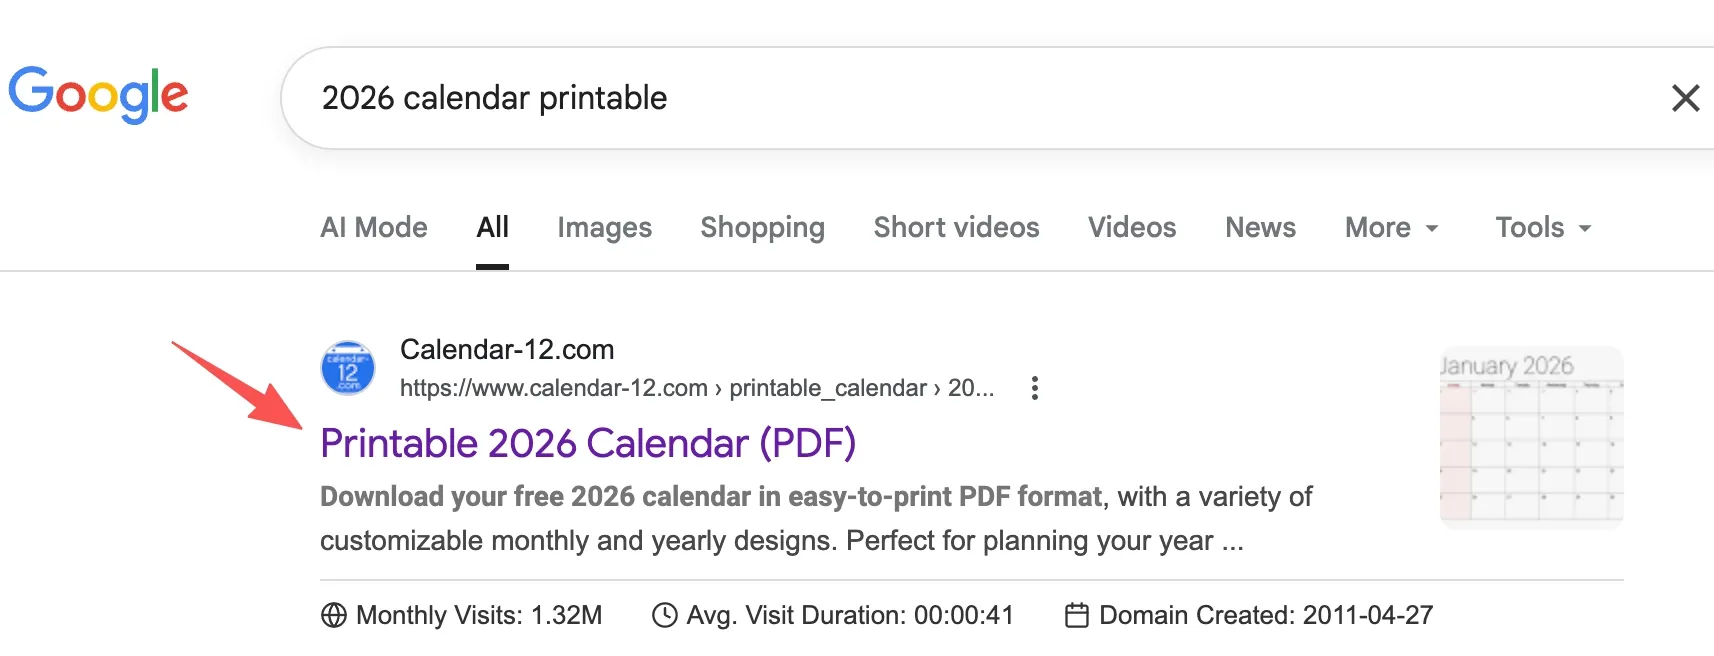This screenshot has width=1714, height=656.
Task: Clear the search query with the X icon
Action: click(x=1686, y=97)
